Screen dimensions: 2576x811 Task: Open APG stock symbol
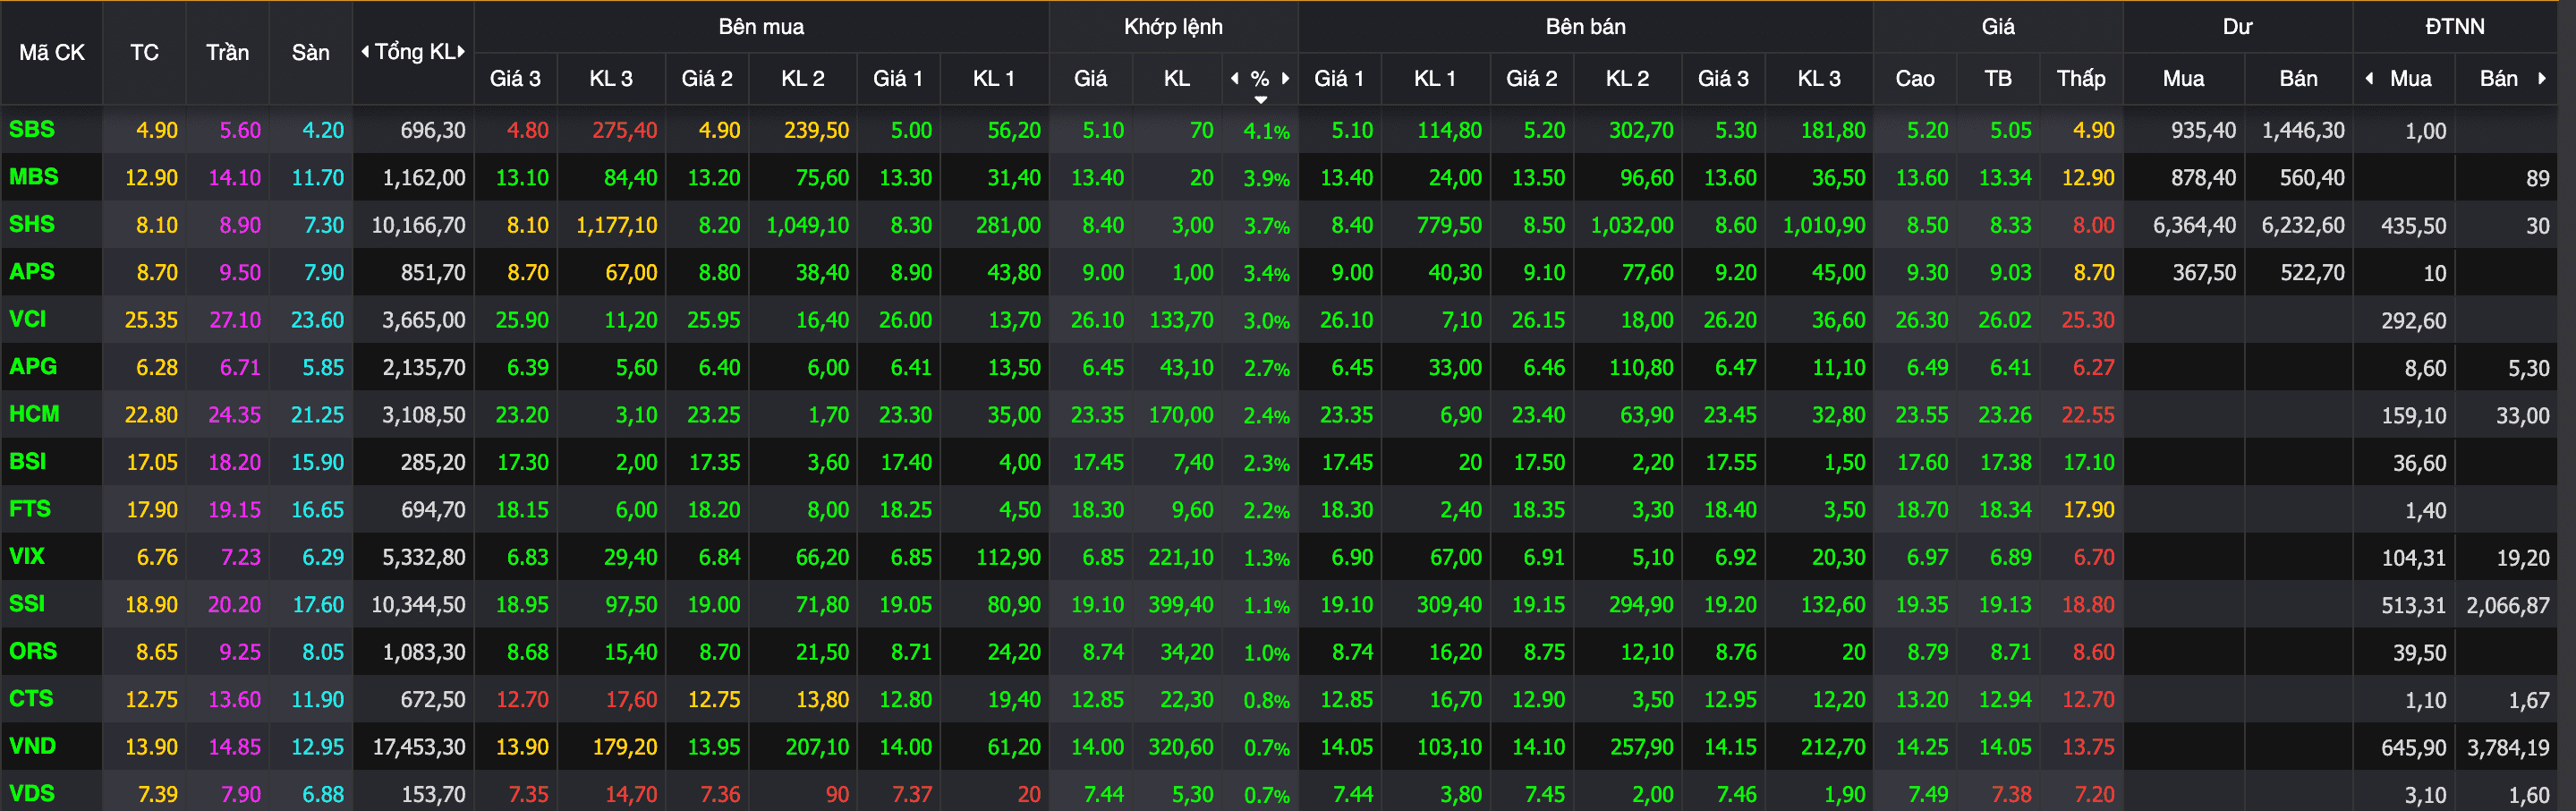point(33,366)
